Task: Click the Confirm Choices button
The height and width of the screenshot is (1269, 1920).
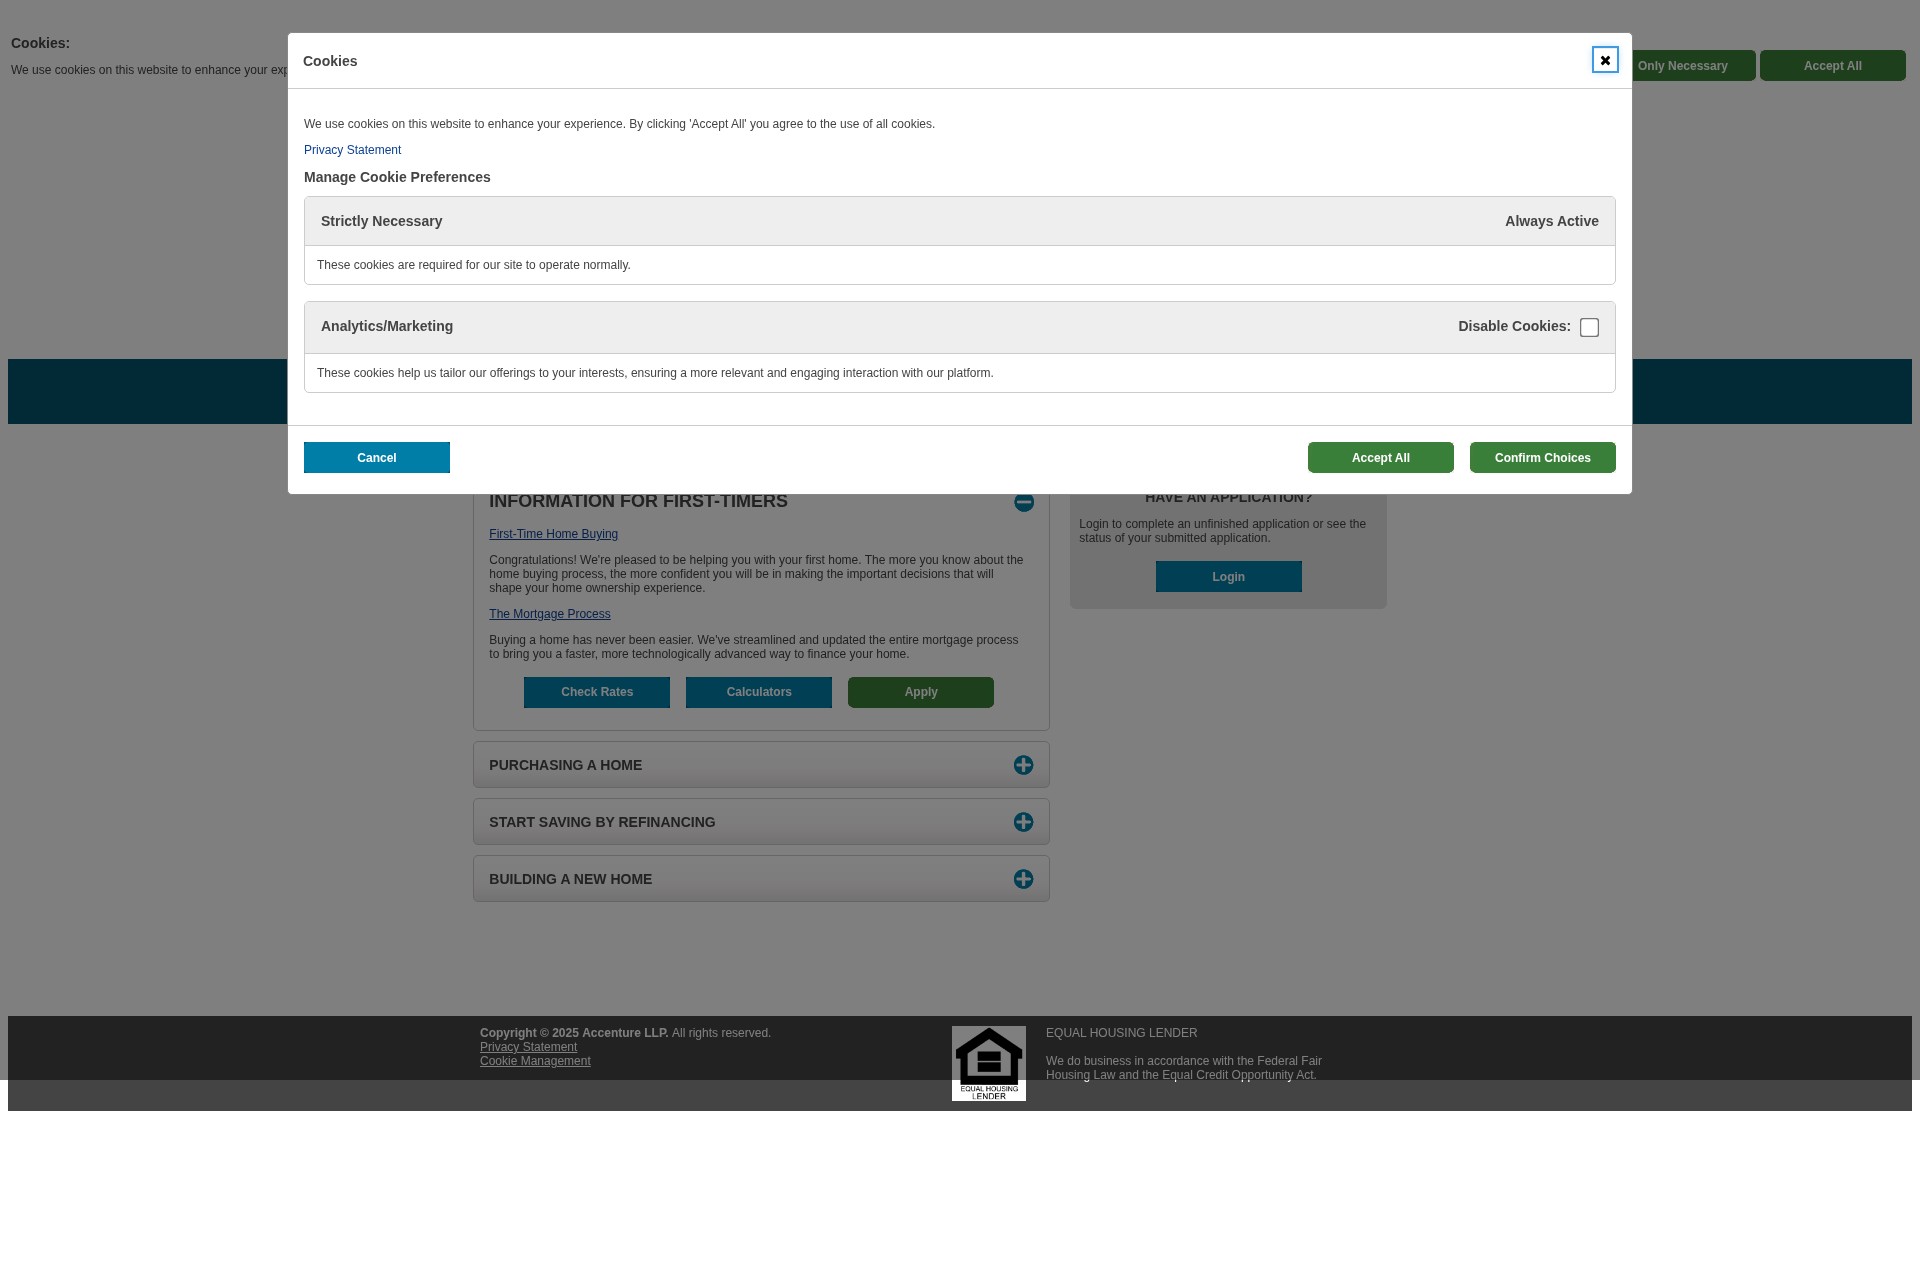Action: click(x=1543, y=458)
